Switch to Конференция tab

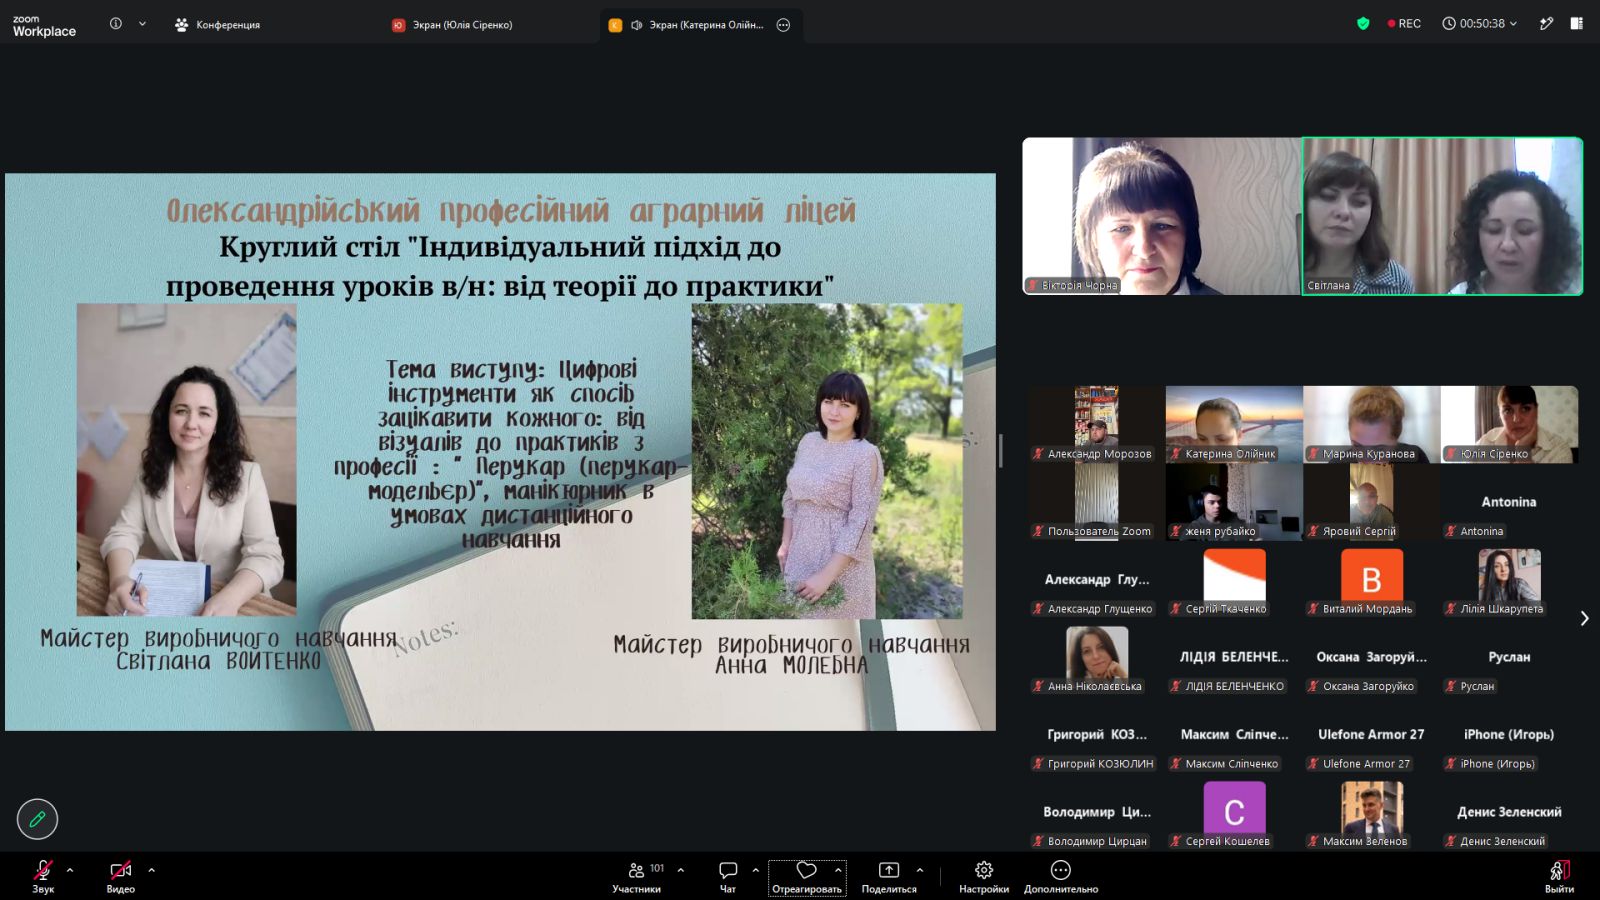point(217,25)
